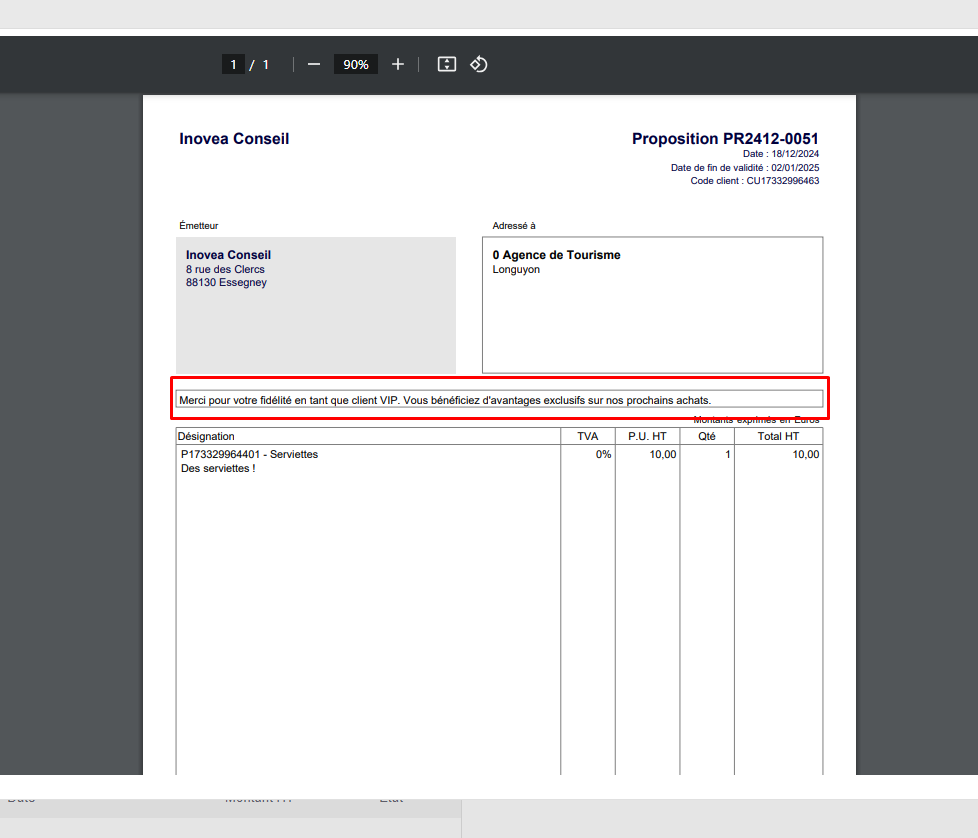Click the Inovea Conseil header at top left
The image size is (978, 838).
(235, 138)
